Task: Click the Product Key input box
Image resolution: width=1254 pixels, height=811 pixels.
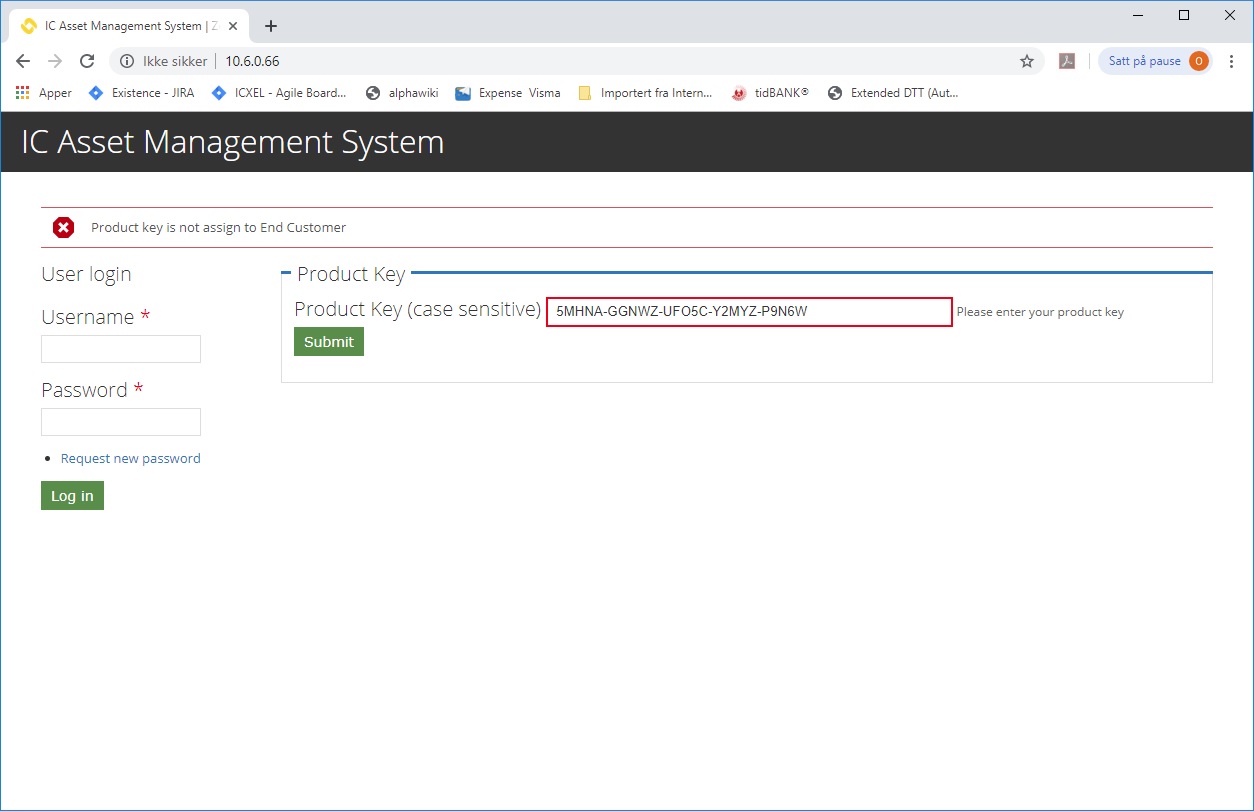Action: (748, 312)
